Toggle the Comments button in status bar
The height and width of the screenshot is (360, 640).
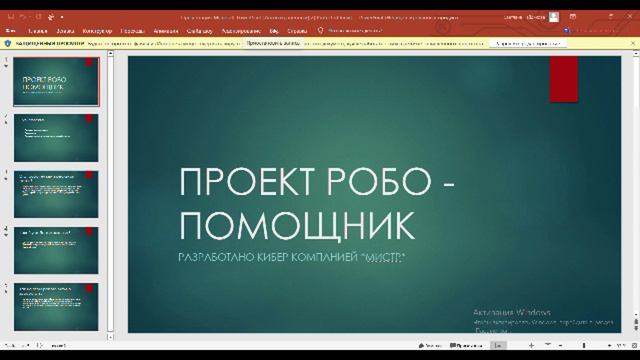(x=466, y=346)
